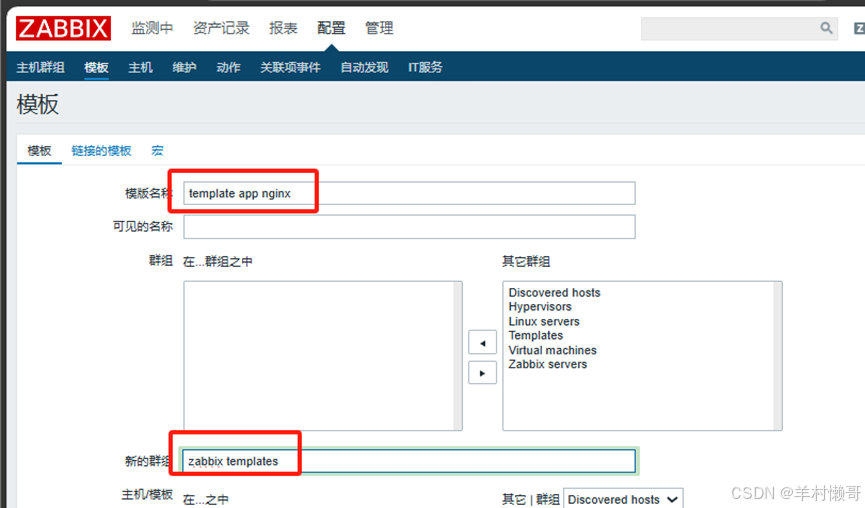The height and width of the screenshot is (508, 865).
Task: Switch to the 宏 tab
Action: click(x=157, y=151)
